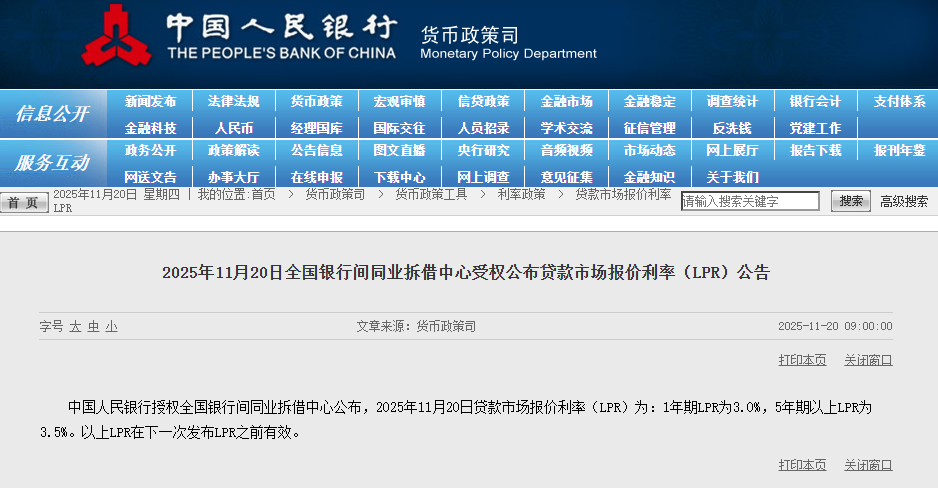
Task: Open 意见征集 navigation item
Action: (567, 177)
